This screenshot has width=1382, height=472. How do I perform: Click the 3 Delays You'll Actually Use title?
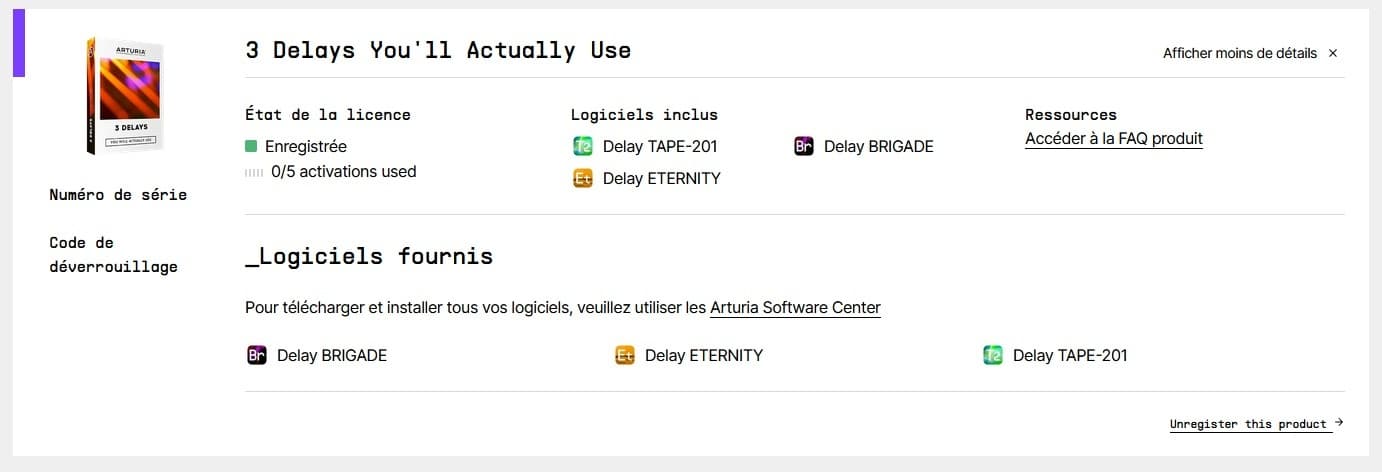438,50
